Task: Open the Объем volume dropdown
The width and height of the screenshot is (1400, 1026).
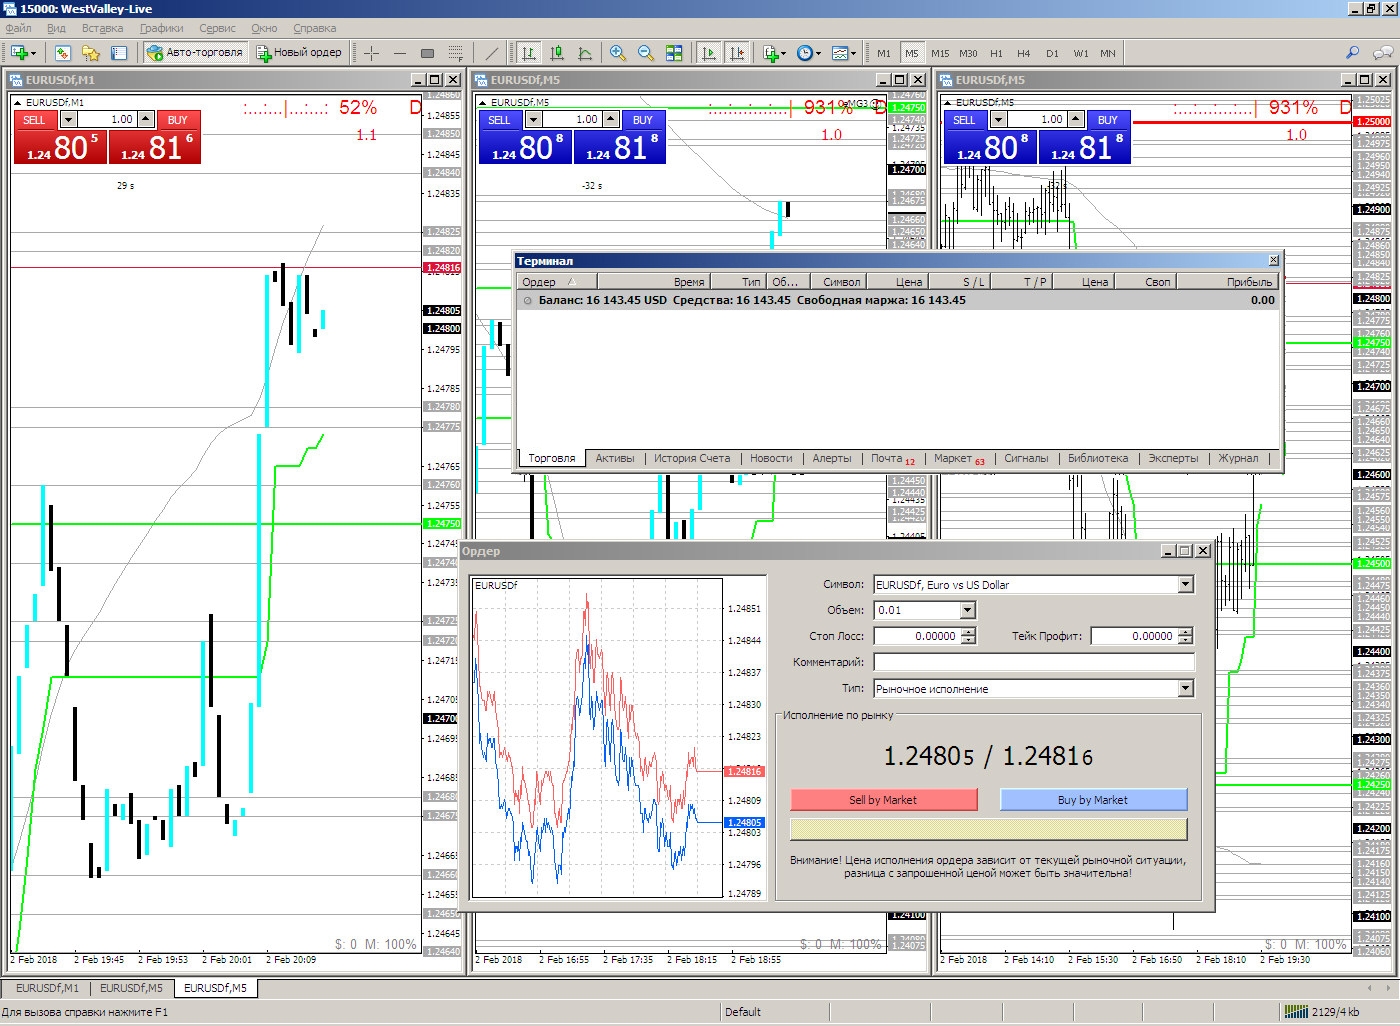Action: (967, 610)
